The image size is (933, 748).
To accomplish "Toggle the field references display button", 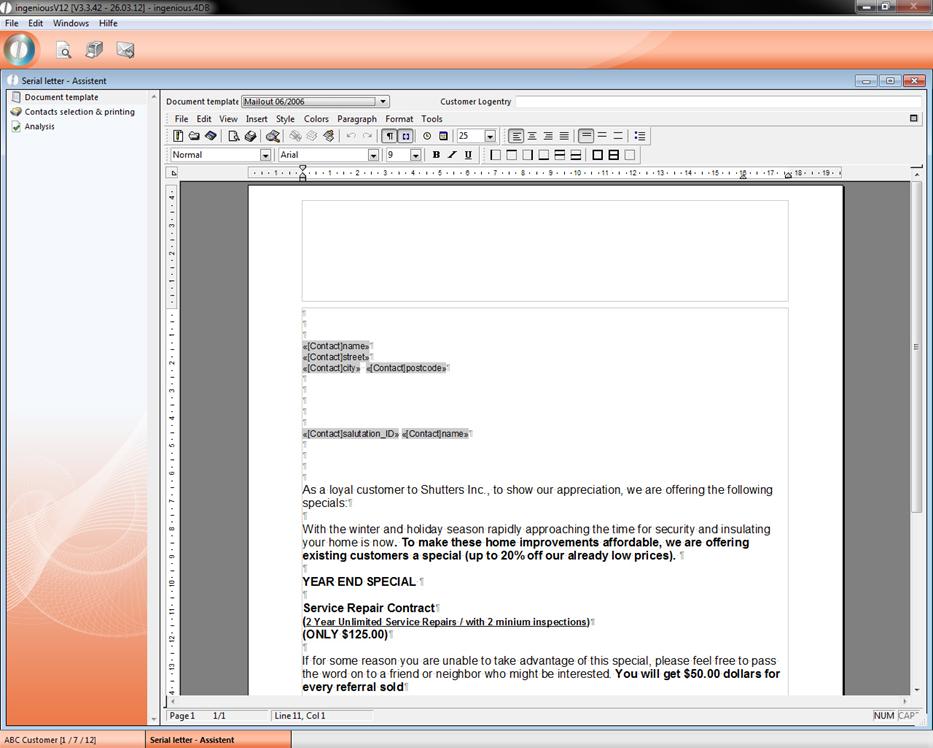I will [x=406, y=136].
